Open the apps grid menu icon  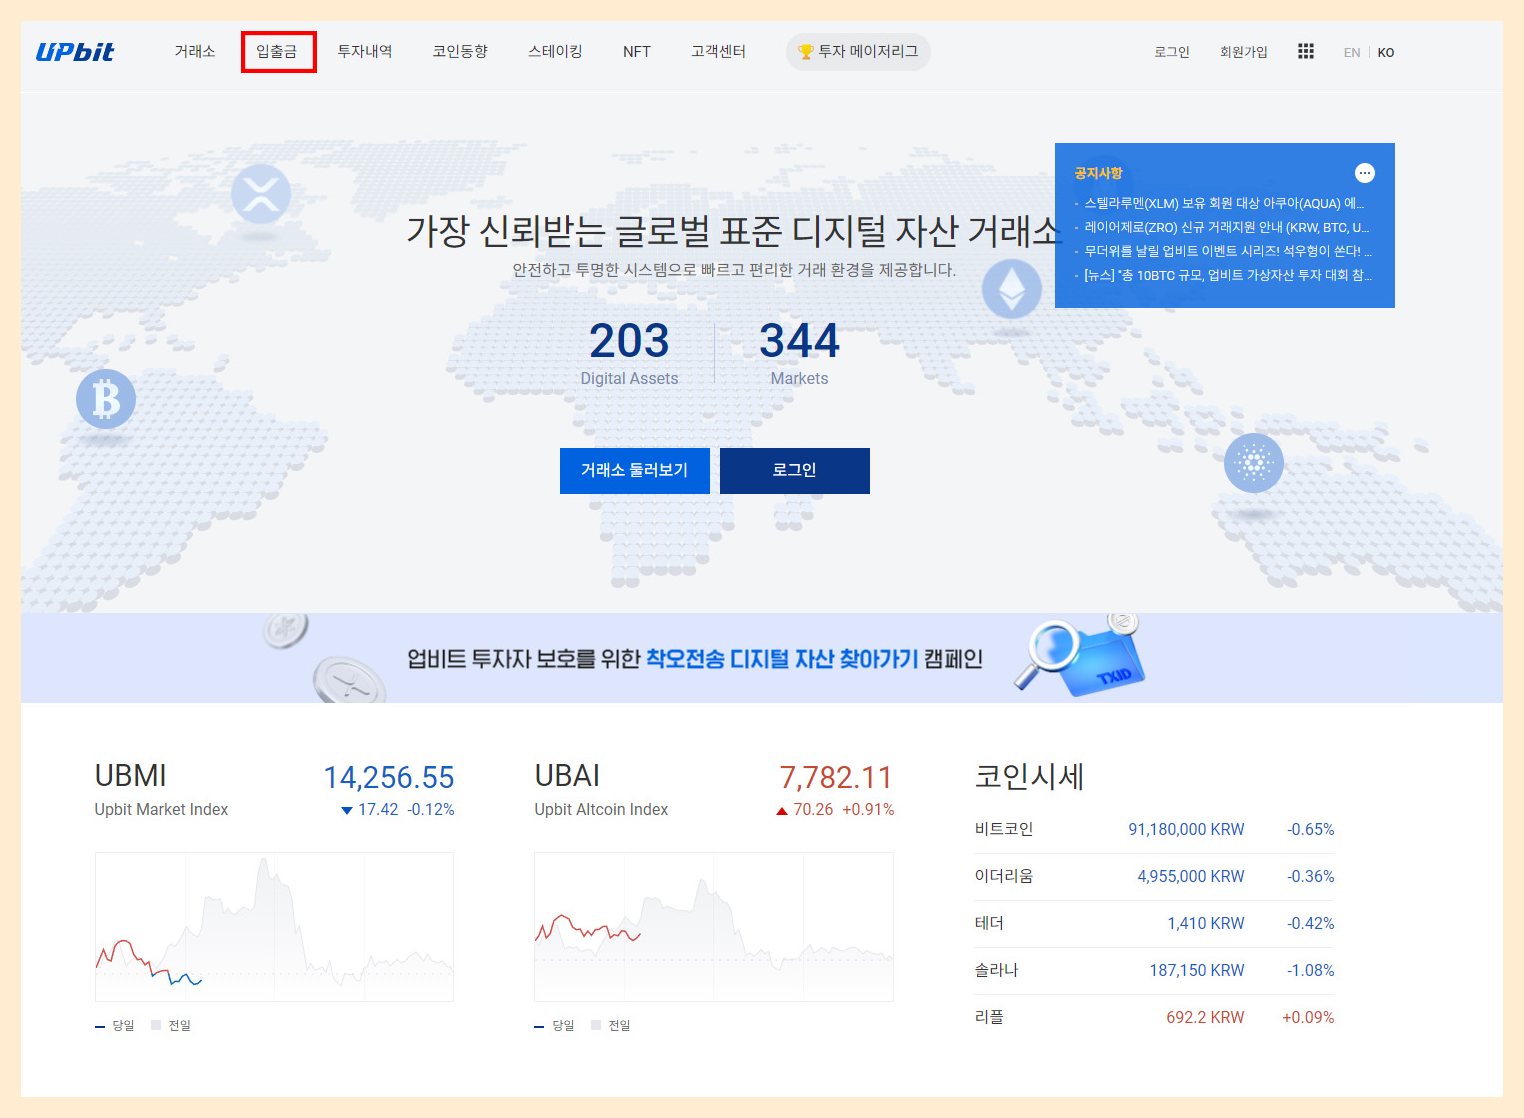coord(1306,51)
